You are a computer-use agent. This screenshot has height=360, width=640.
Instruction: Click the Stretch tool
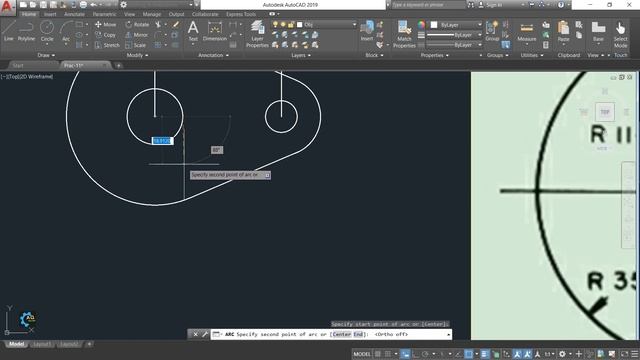pyautogui.click(x=107, y=45)
